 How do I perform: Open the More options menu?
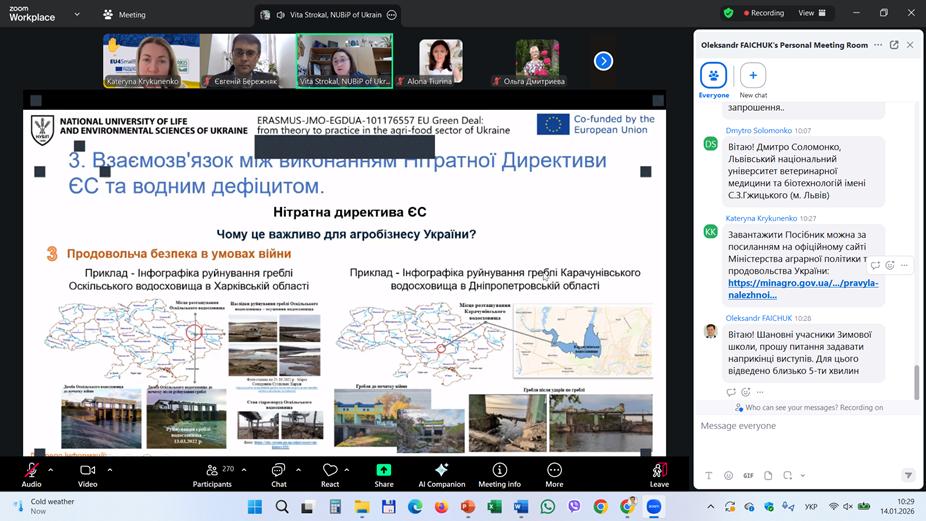click(554, 472)
